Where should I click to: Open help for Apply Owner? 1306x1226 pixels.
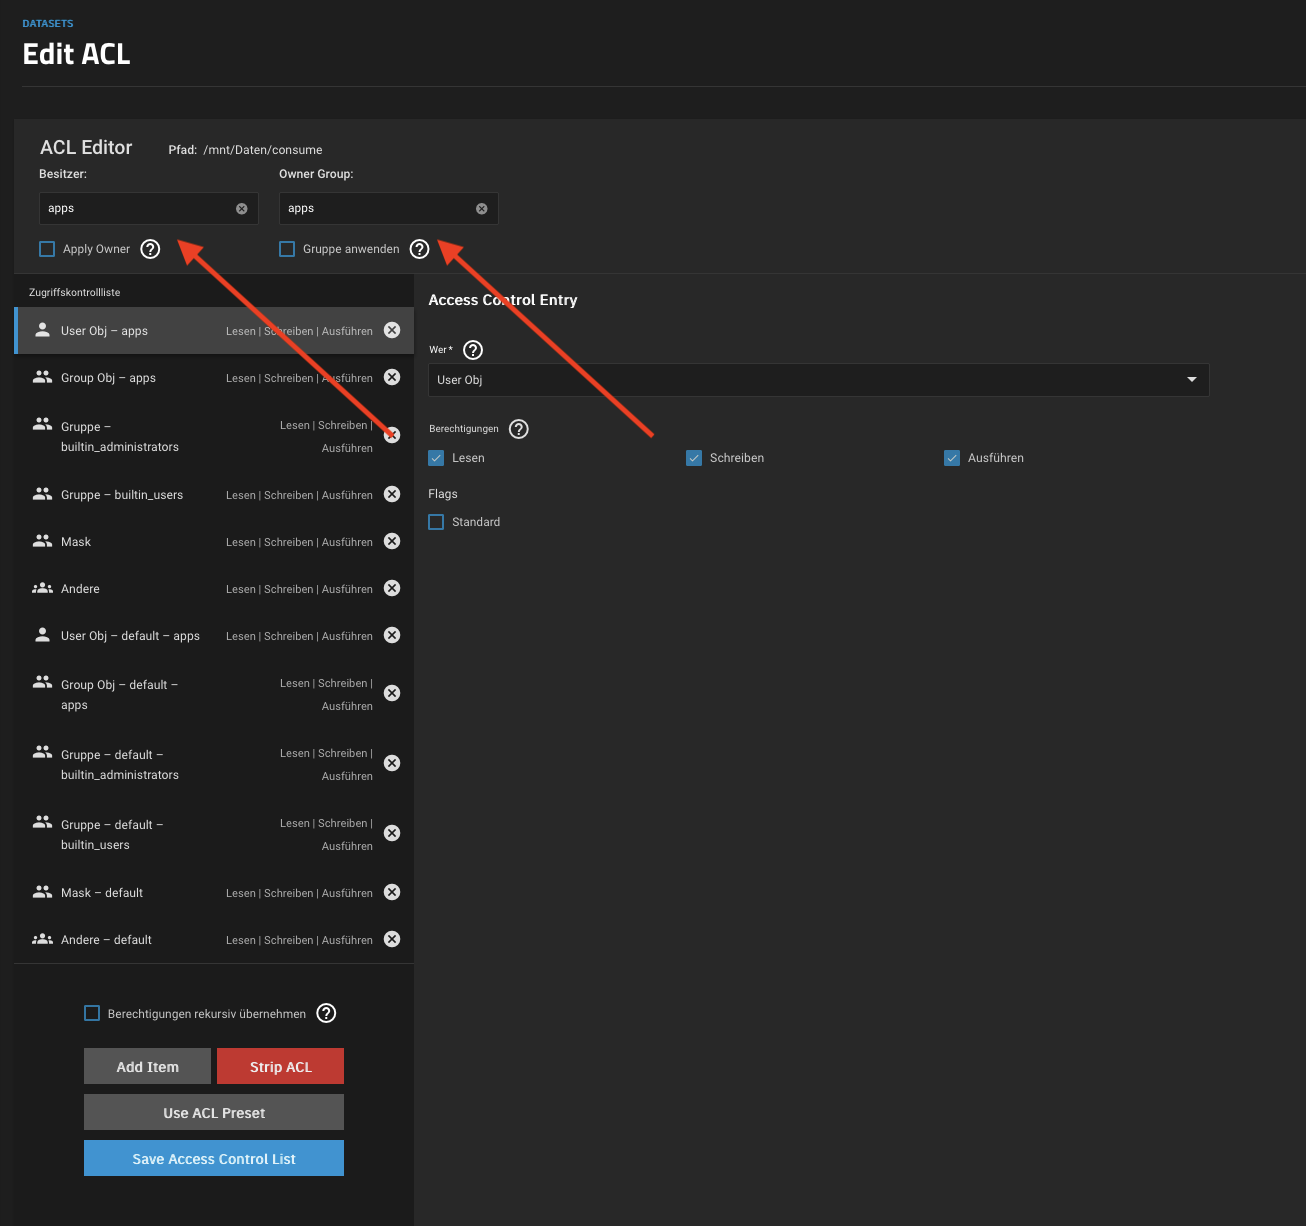click(150, 249)
